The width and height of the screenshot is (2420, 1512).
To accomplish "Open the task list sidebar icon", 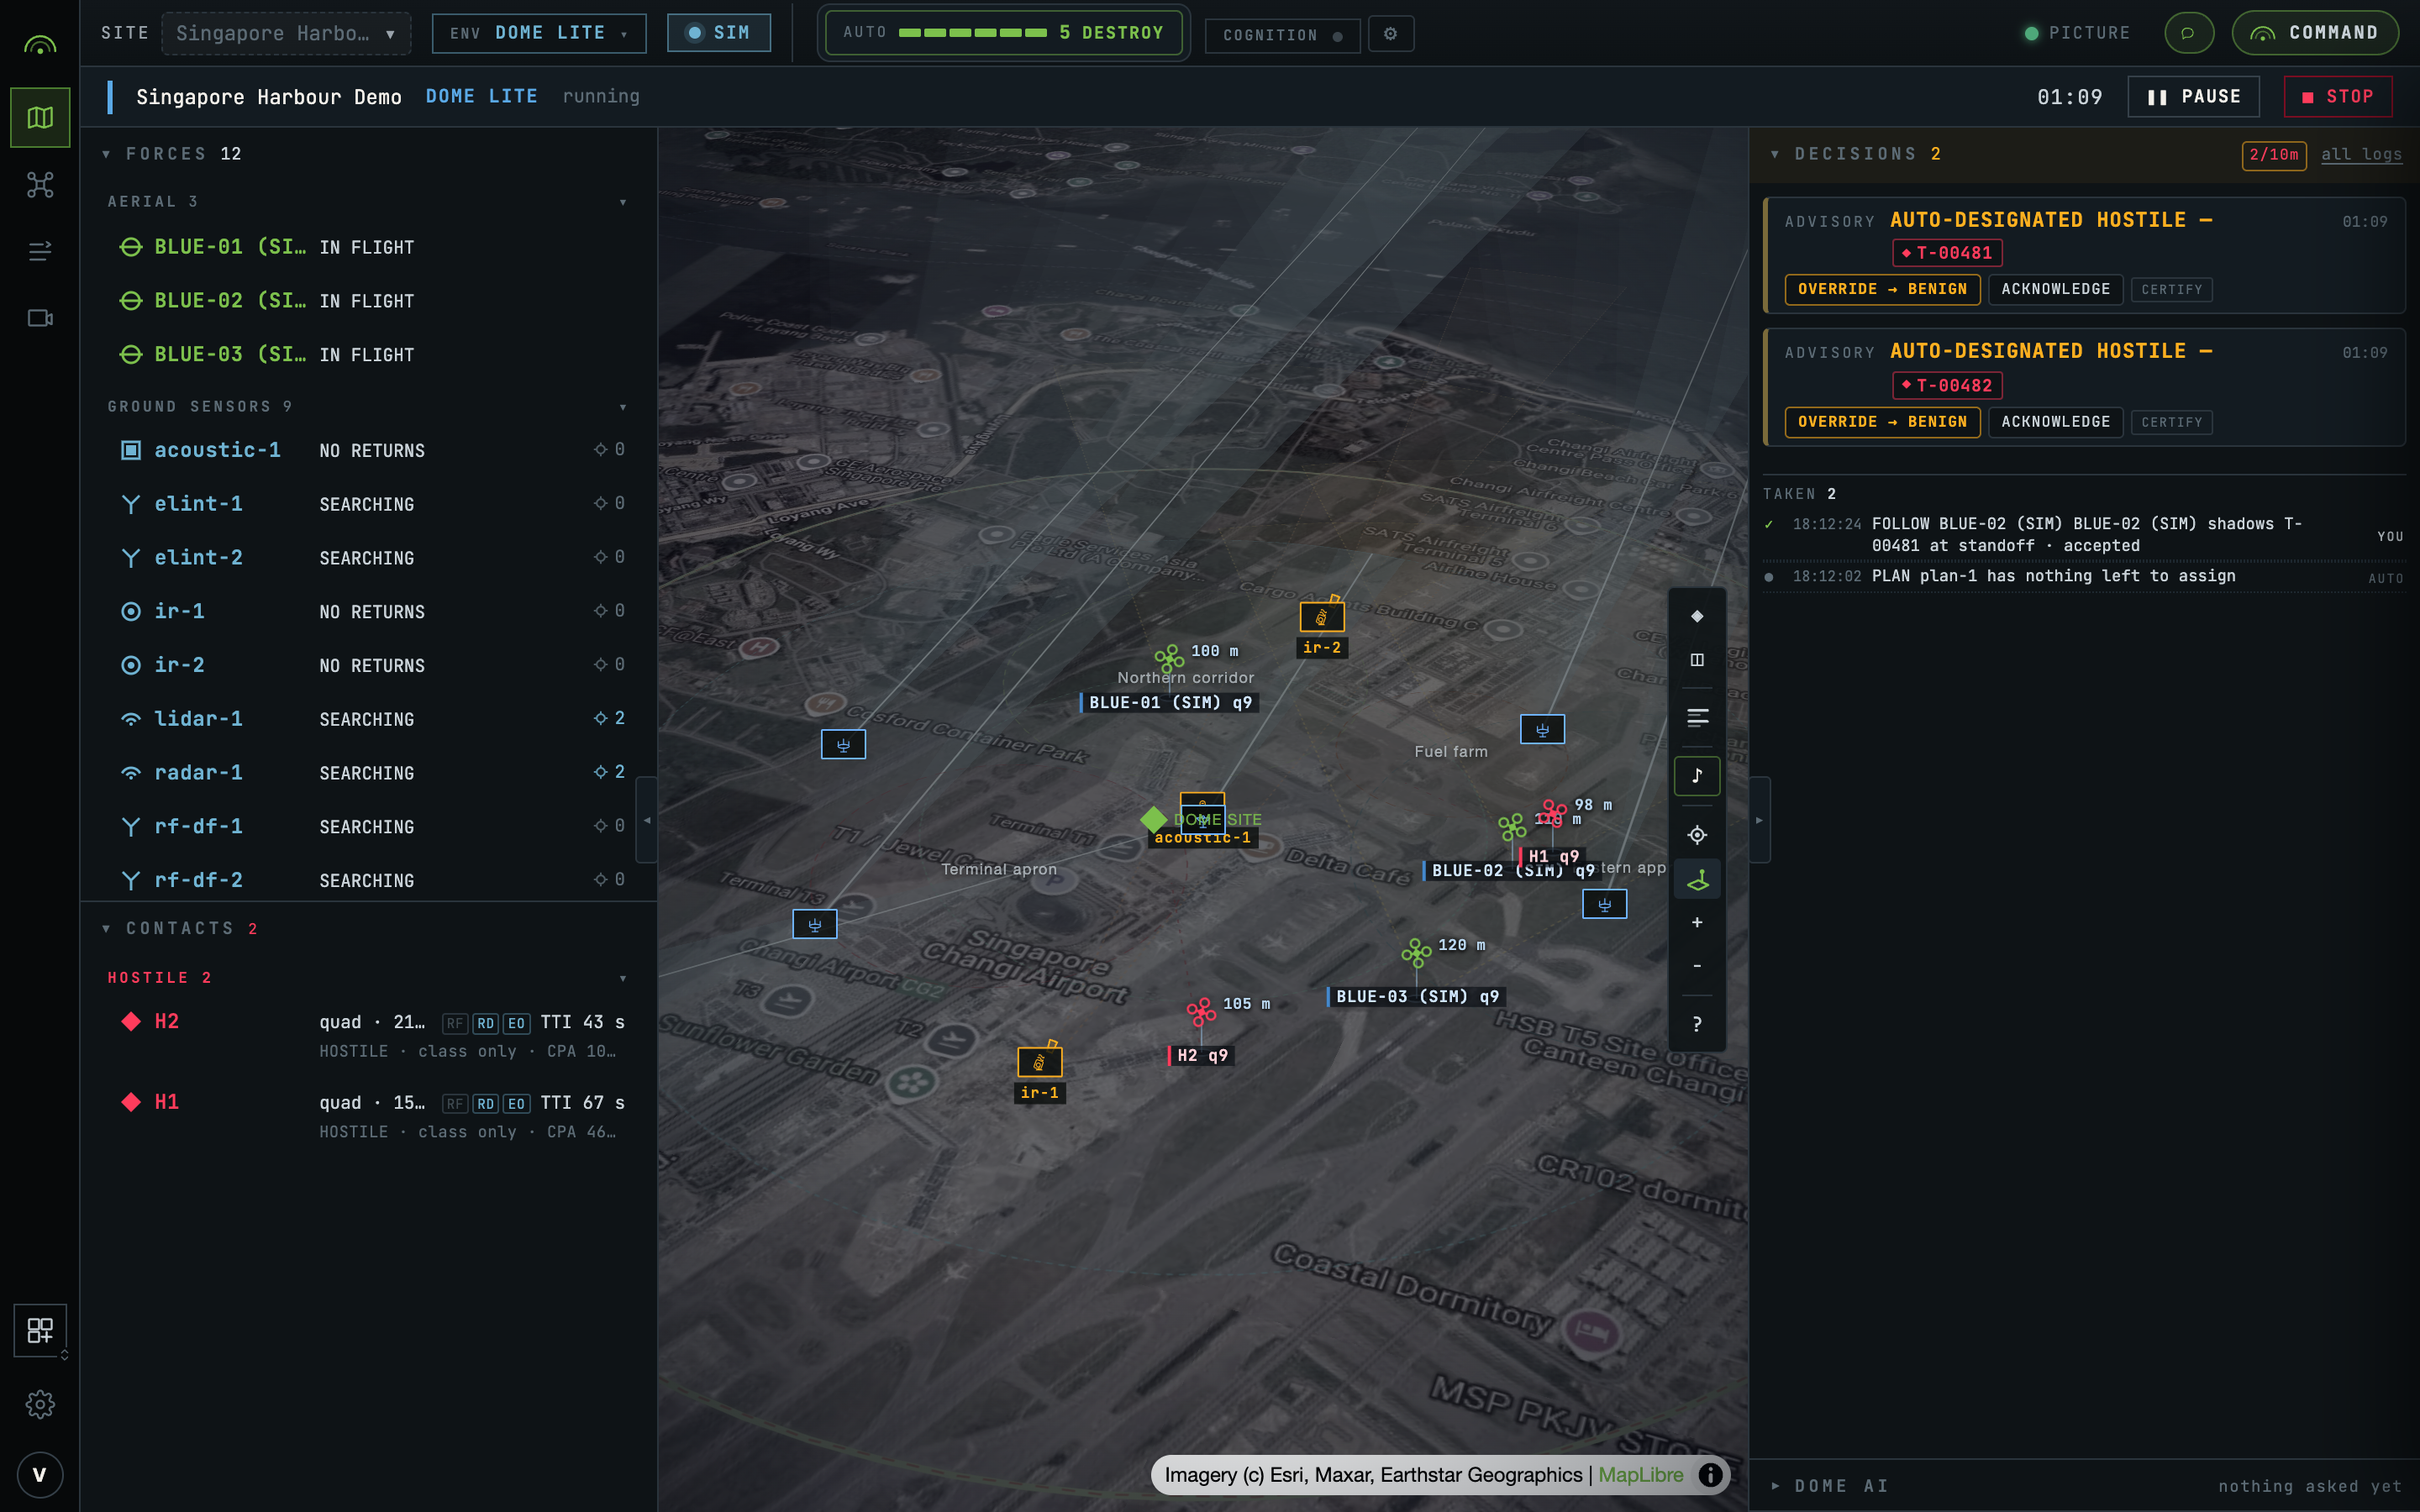I will coord(40,251).
